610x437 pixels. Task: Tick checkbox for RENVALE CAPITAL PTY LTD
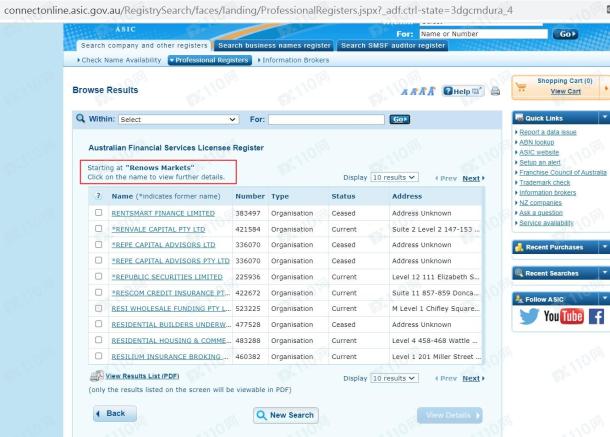(98, 228)
